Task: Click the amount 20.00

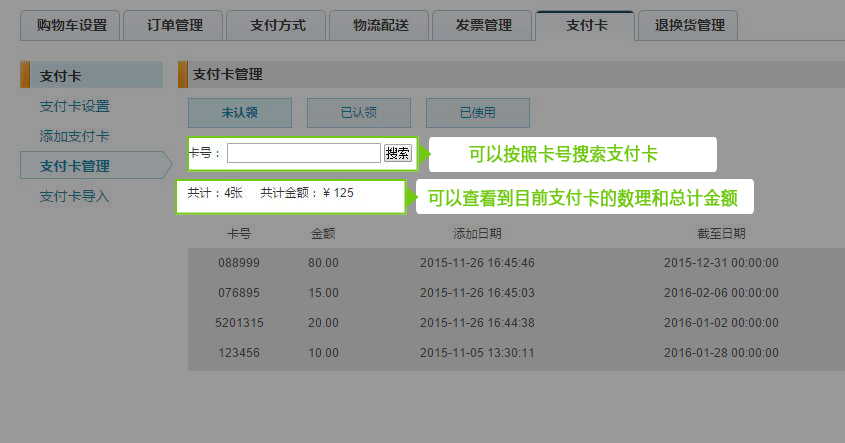Action: tap(323, 323)
